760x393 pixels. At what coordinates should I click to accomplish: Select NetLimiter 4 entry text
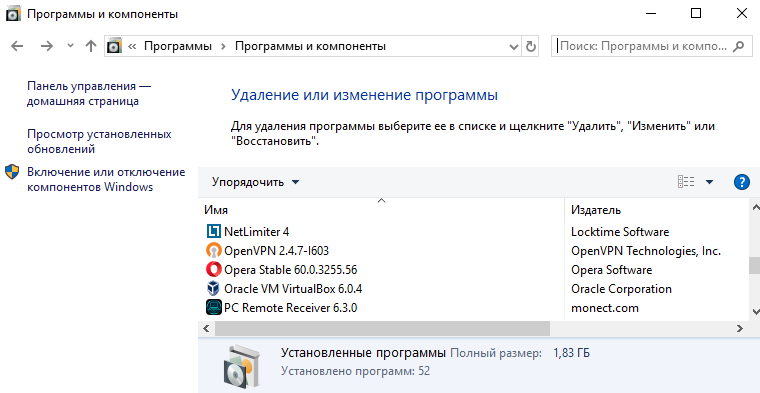256,232
